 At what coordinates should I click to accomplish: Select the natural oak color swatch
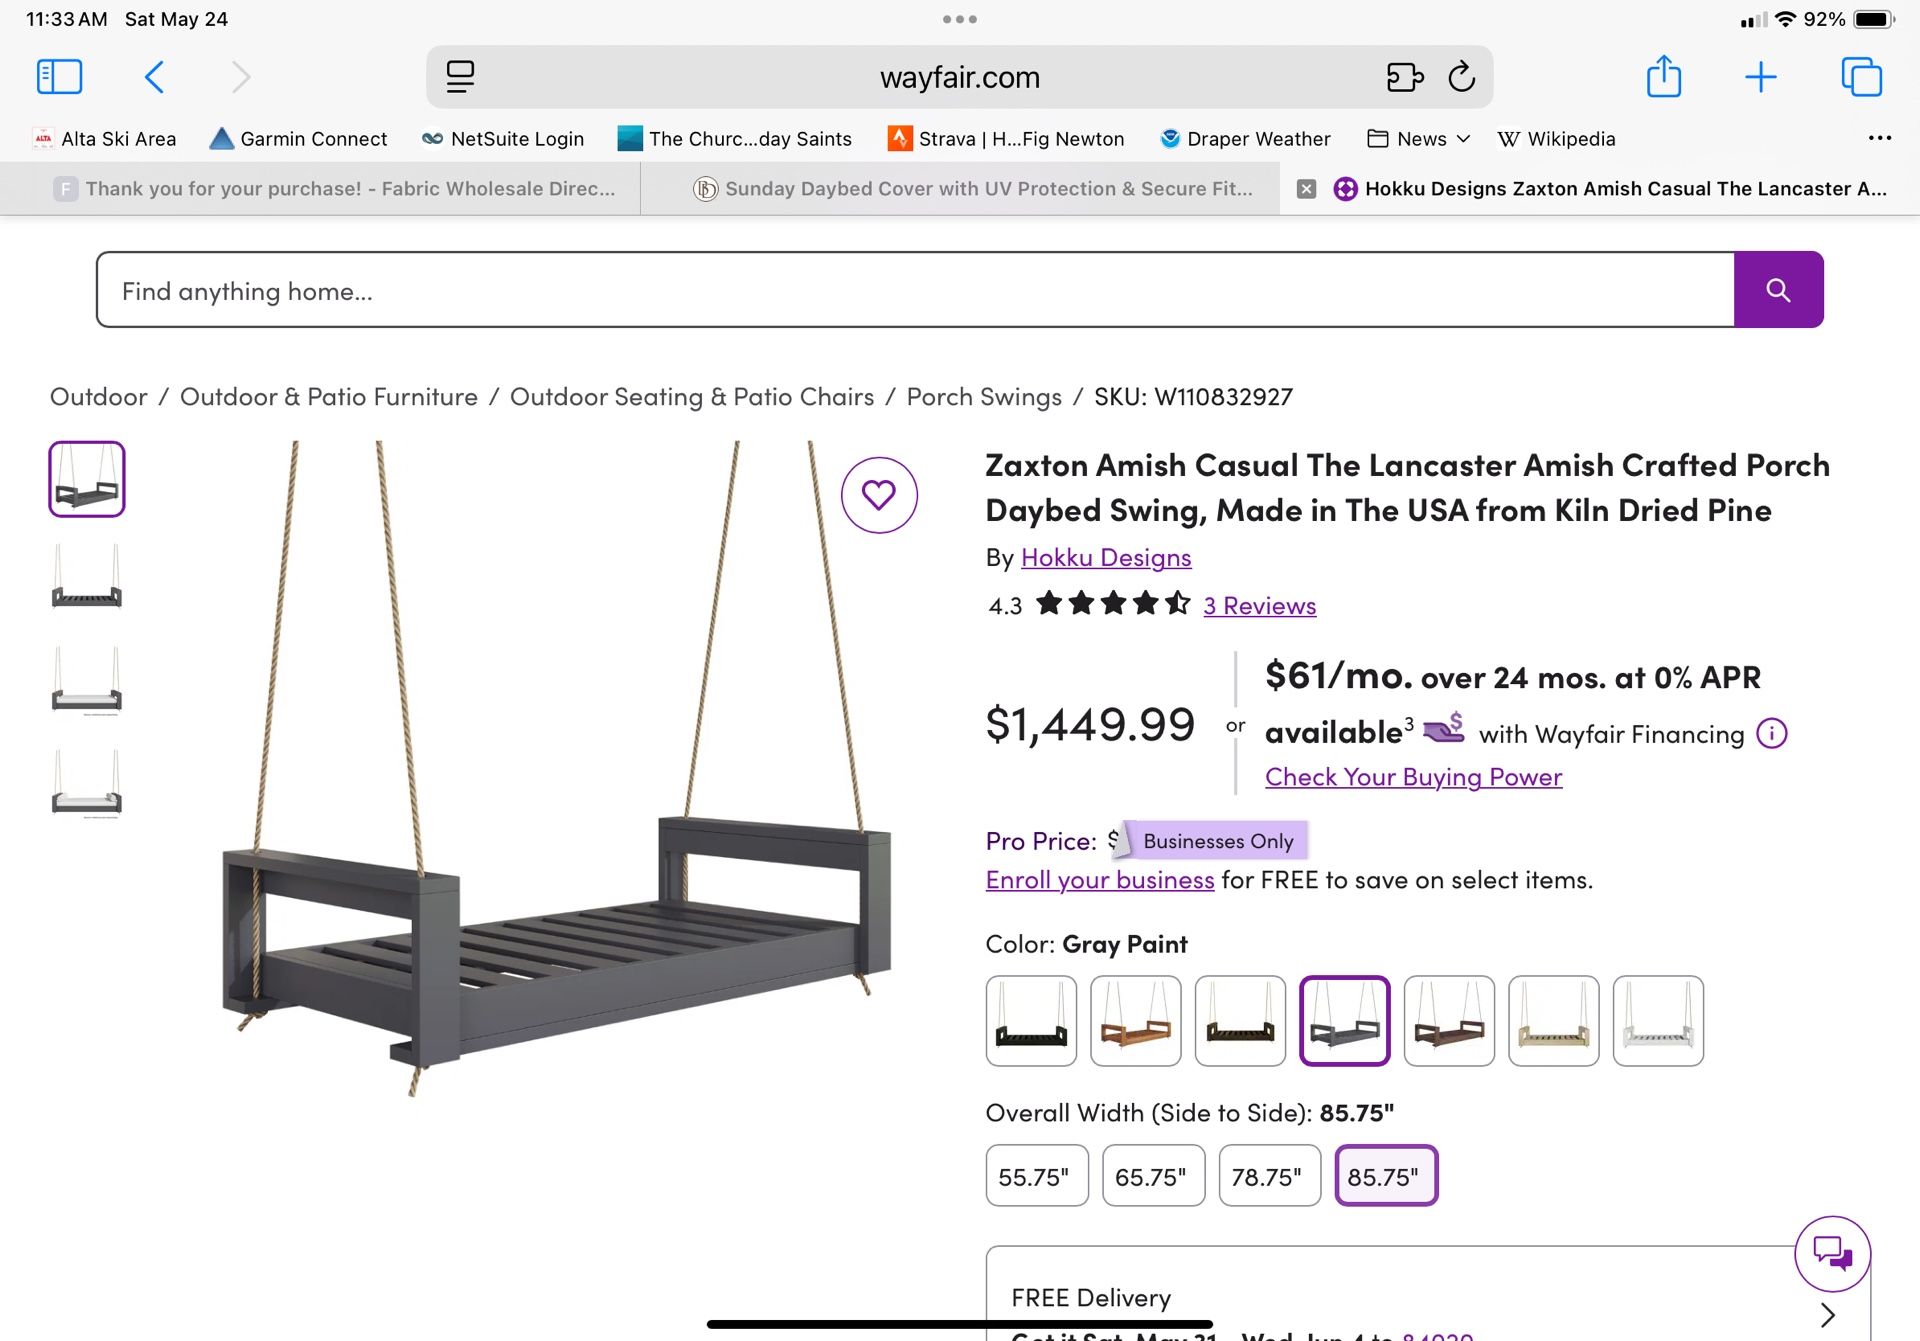tap(1553, 1022)
